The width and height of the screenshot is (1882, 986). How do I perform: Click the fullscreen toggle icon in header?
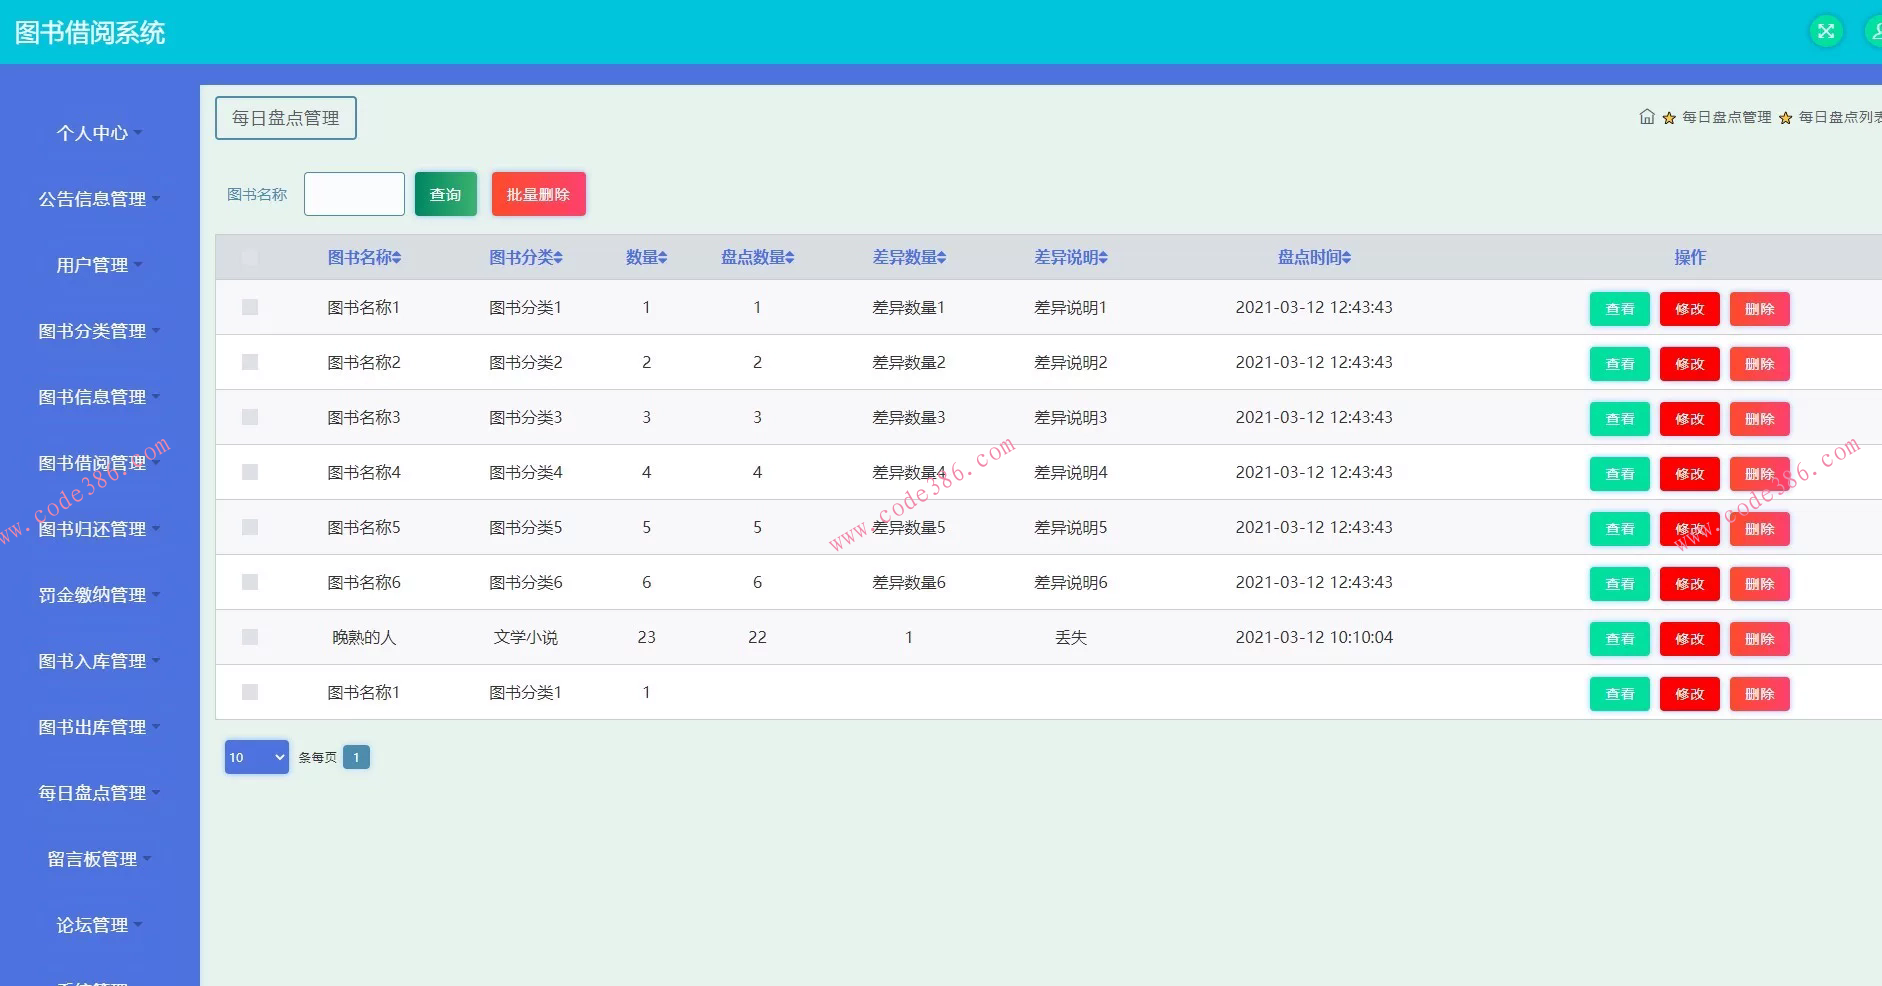(x=1826, y=31)
